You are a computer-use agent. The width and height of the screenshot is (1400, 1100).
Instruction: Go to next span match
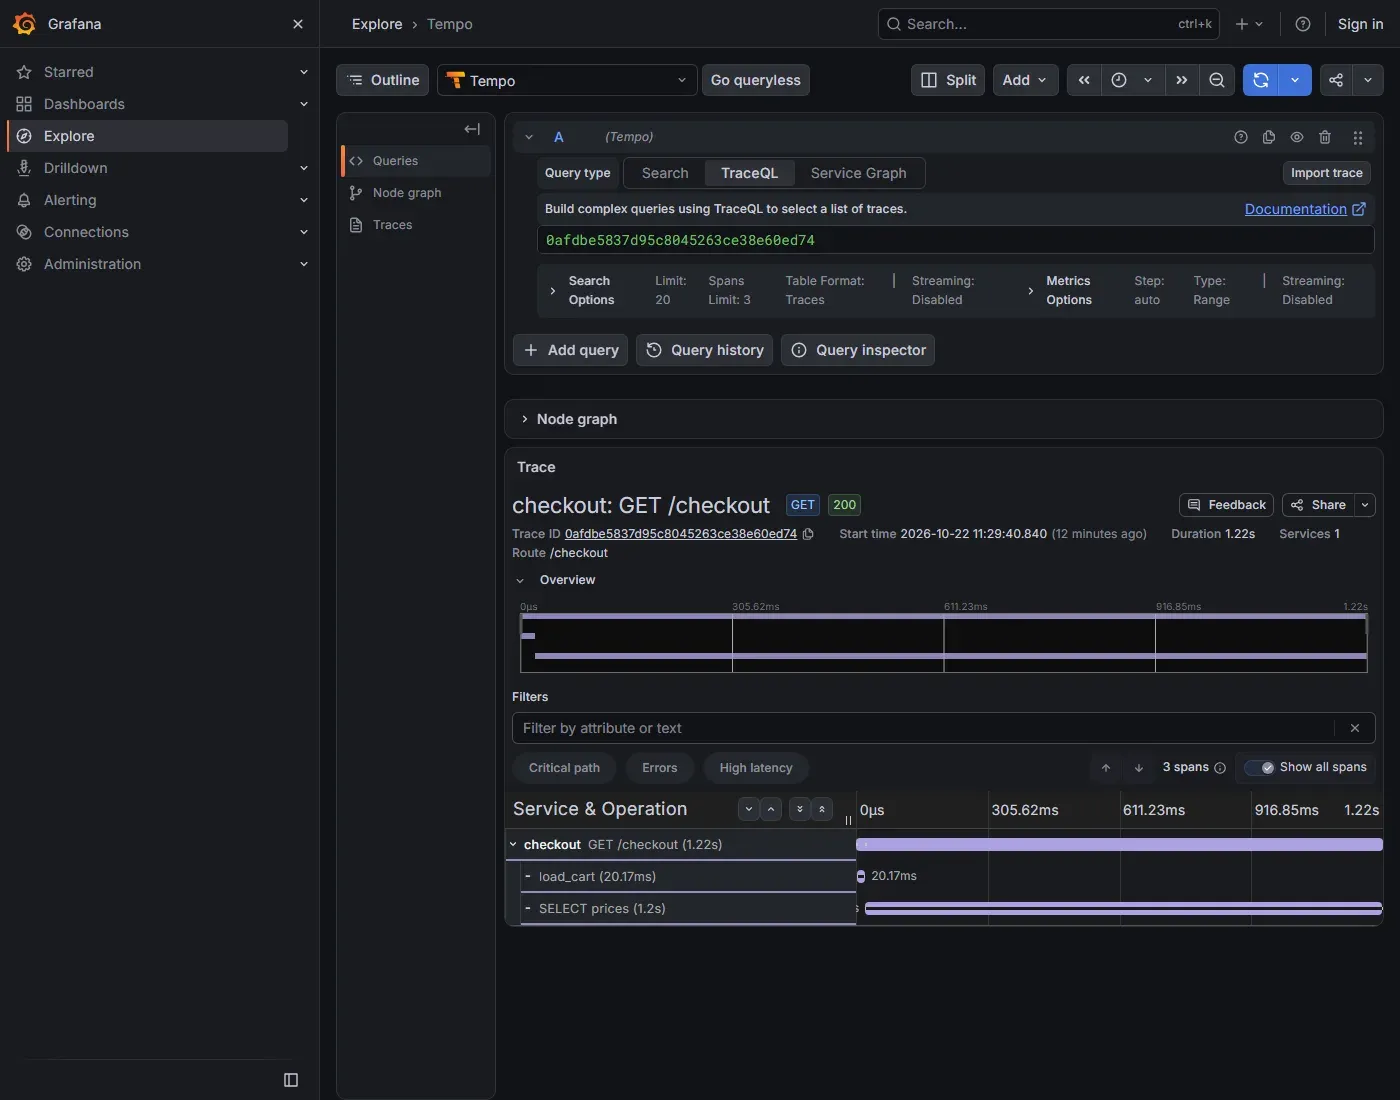pyautogui.click(x=1139, y=768)
